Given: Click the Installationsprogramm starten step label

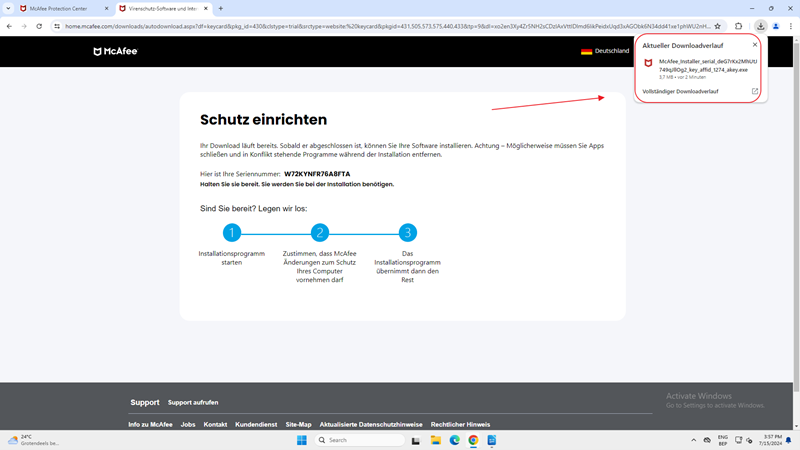Looking at the screenshot, I should (232, 258).
